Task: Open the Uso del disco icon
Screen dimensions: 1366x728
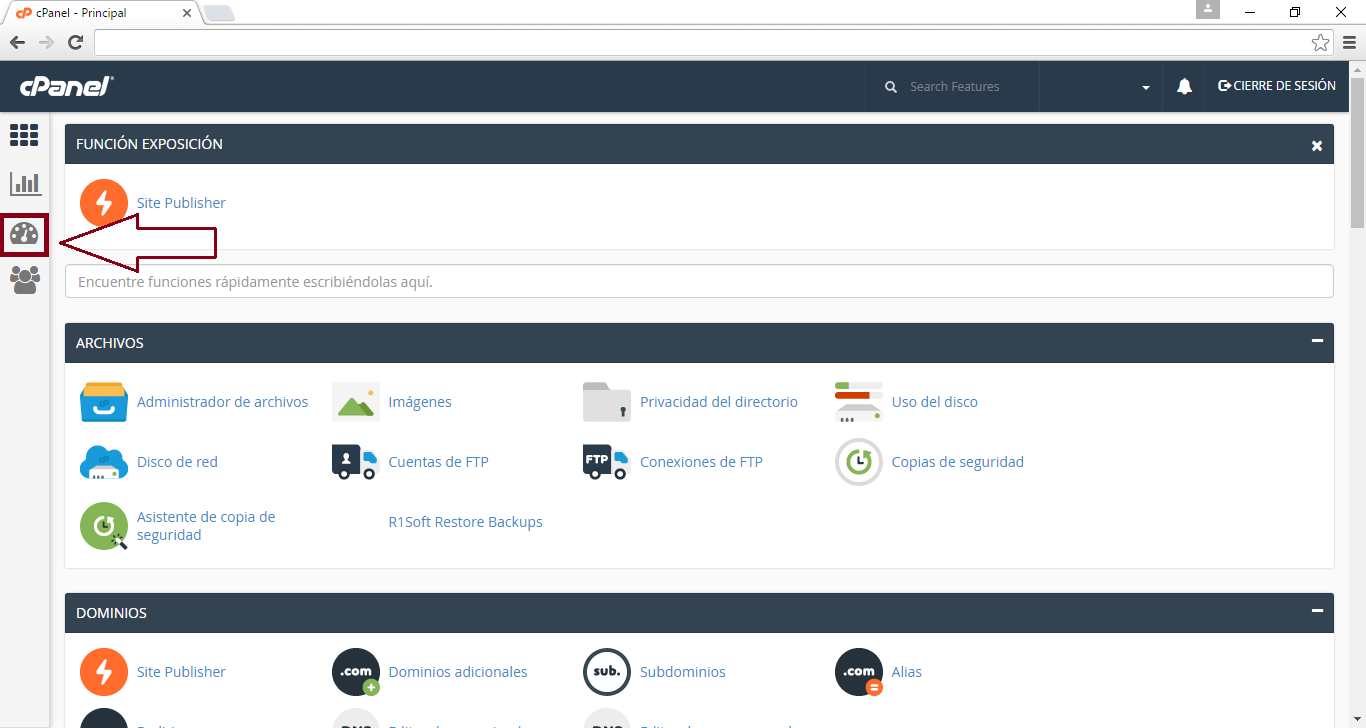Action: coord(858,402)
